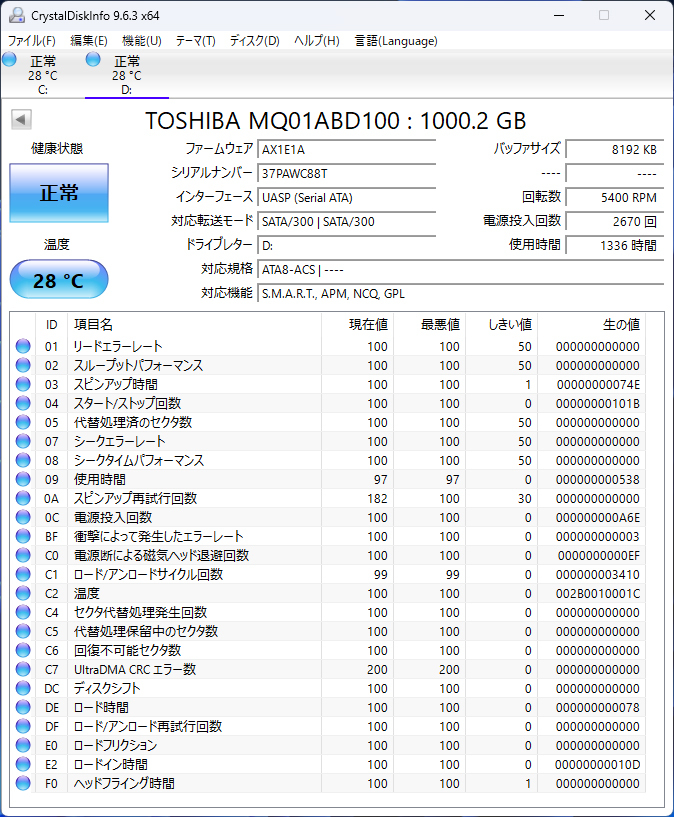The image size is (674, 817).
Task: Open the ディスク(D) menu
Action: click(x=255, y=41)
